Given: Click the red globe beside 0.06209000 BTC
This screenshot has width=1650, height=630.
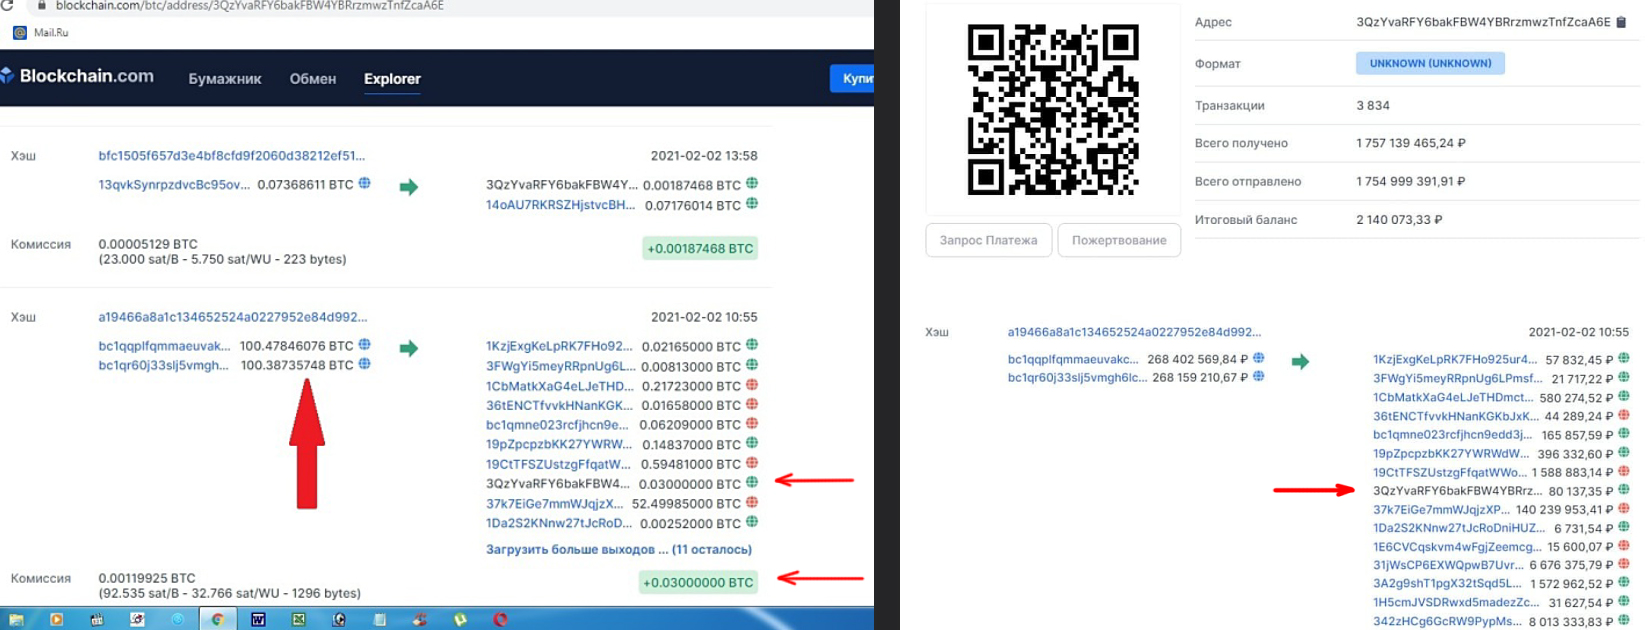Looking at the screenshot, I should click(752, 424).
